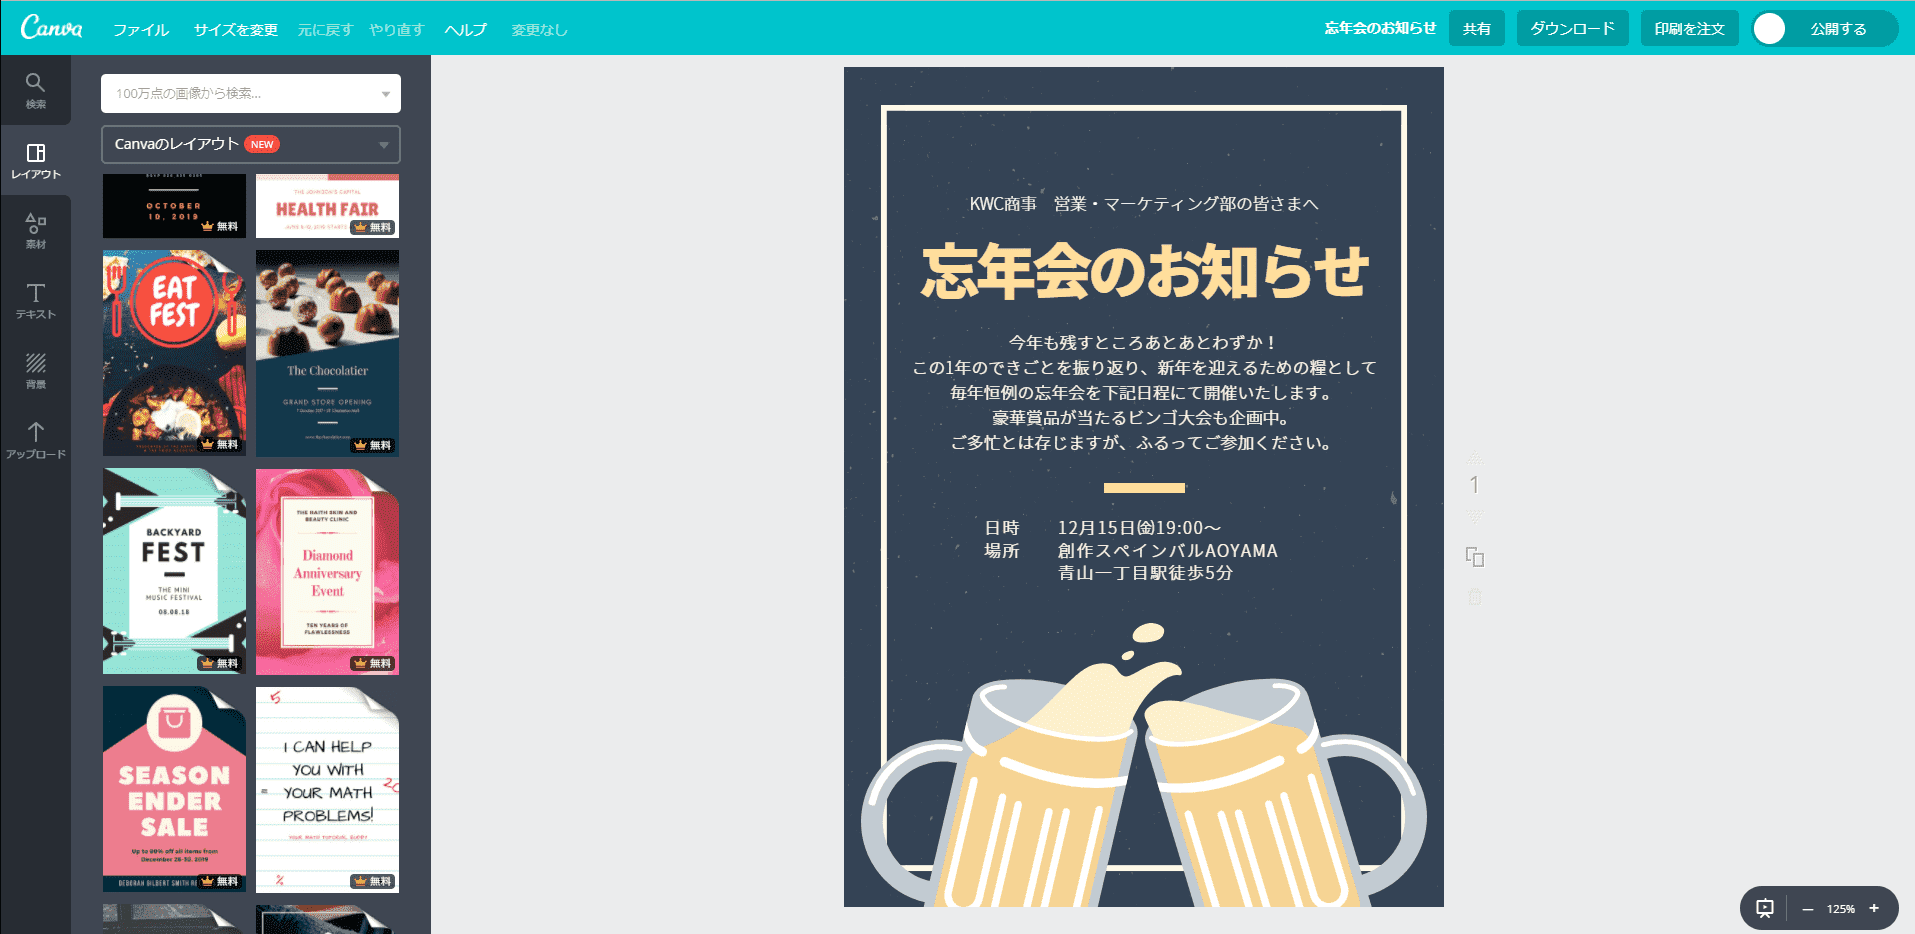This screenshot has height=934, width=1915.
Task: Click the Canva logo to go home
Action: 52,28
